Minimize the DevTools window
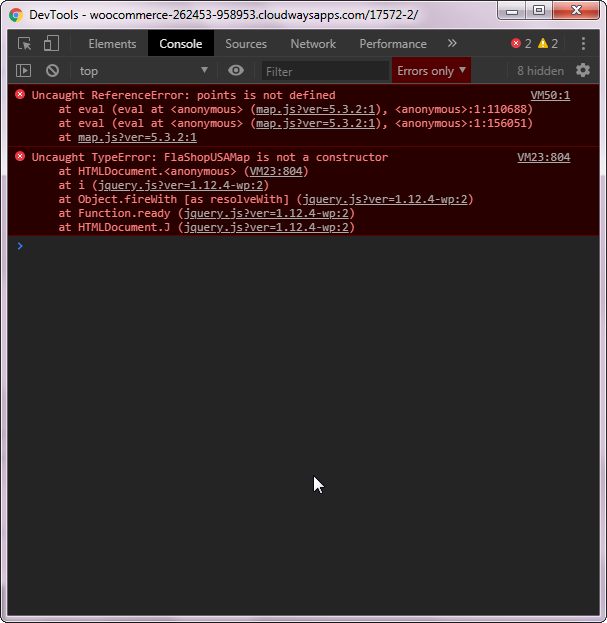Screen dimensions: 607x623 click(512, 10)
